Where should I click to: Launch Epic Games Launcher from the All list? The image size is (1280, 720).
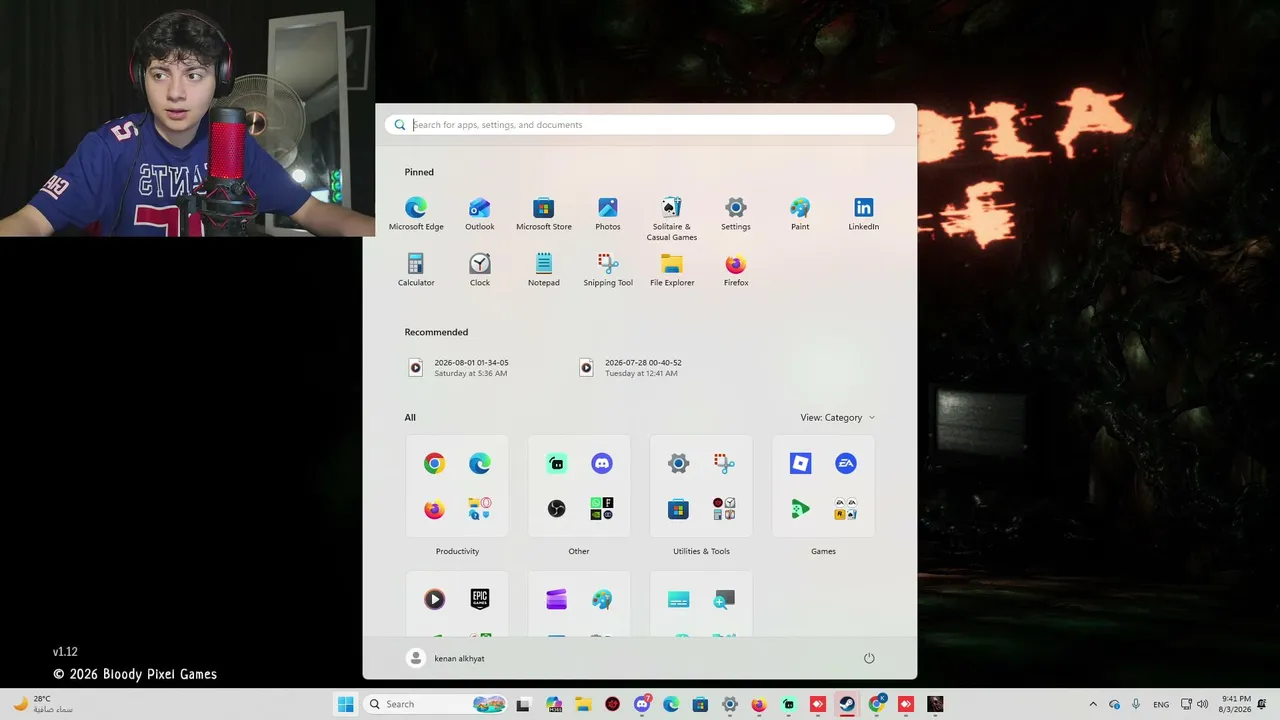(480, 599)
